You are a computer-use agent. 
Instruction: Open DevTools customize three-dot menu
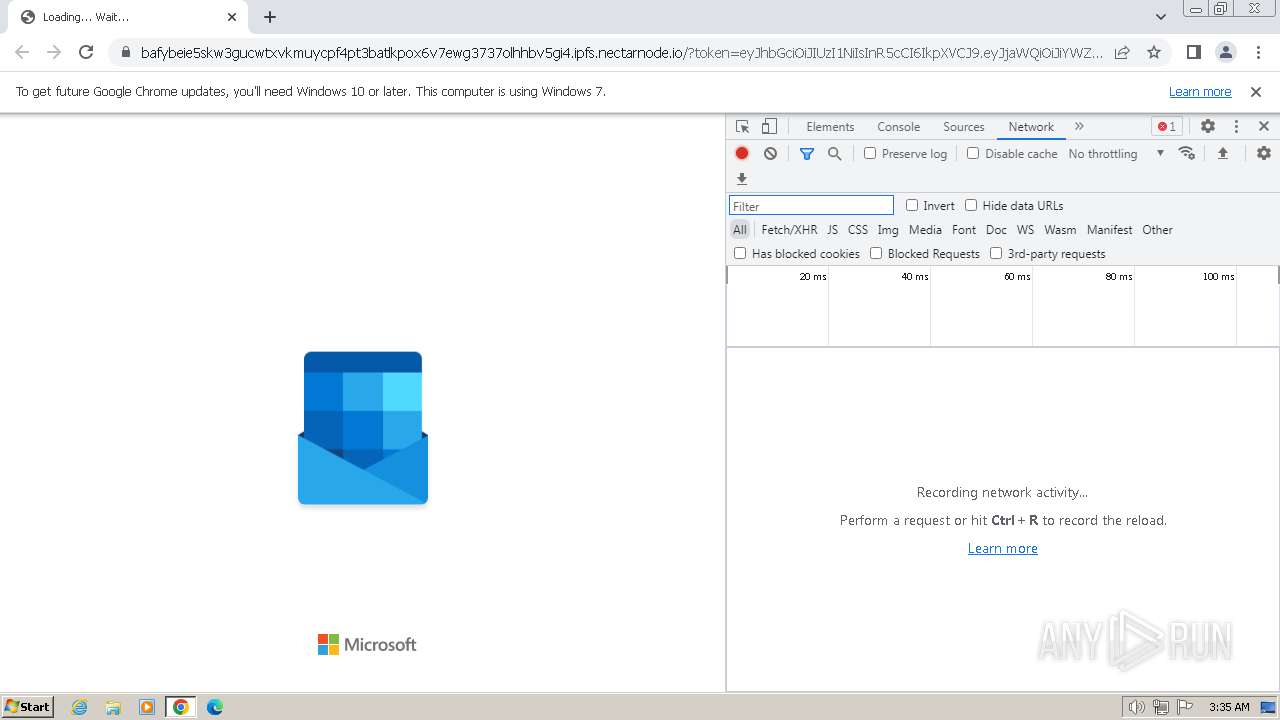tap(1236, 127)
